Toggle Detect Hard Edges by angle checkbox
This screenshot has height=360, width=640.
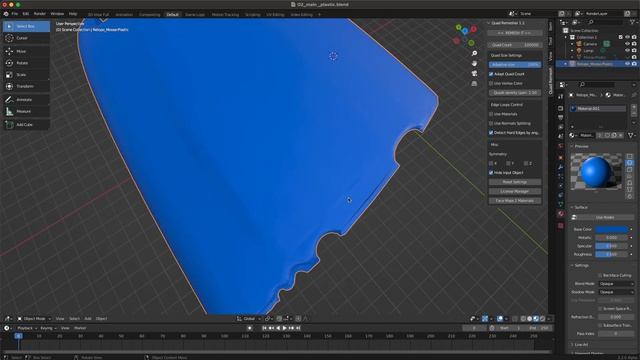[491, 133]
